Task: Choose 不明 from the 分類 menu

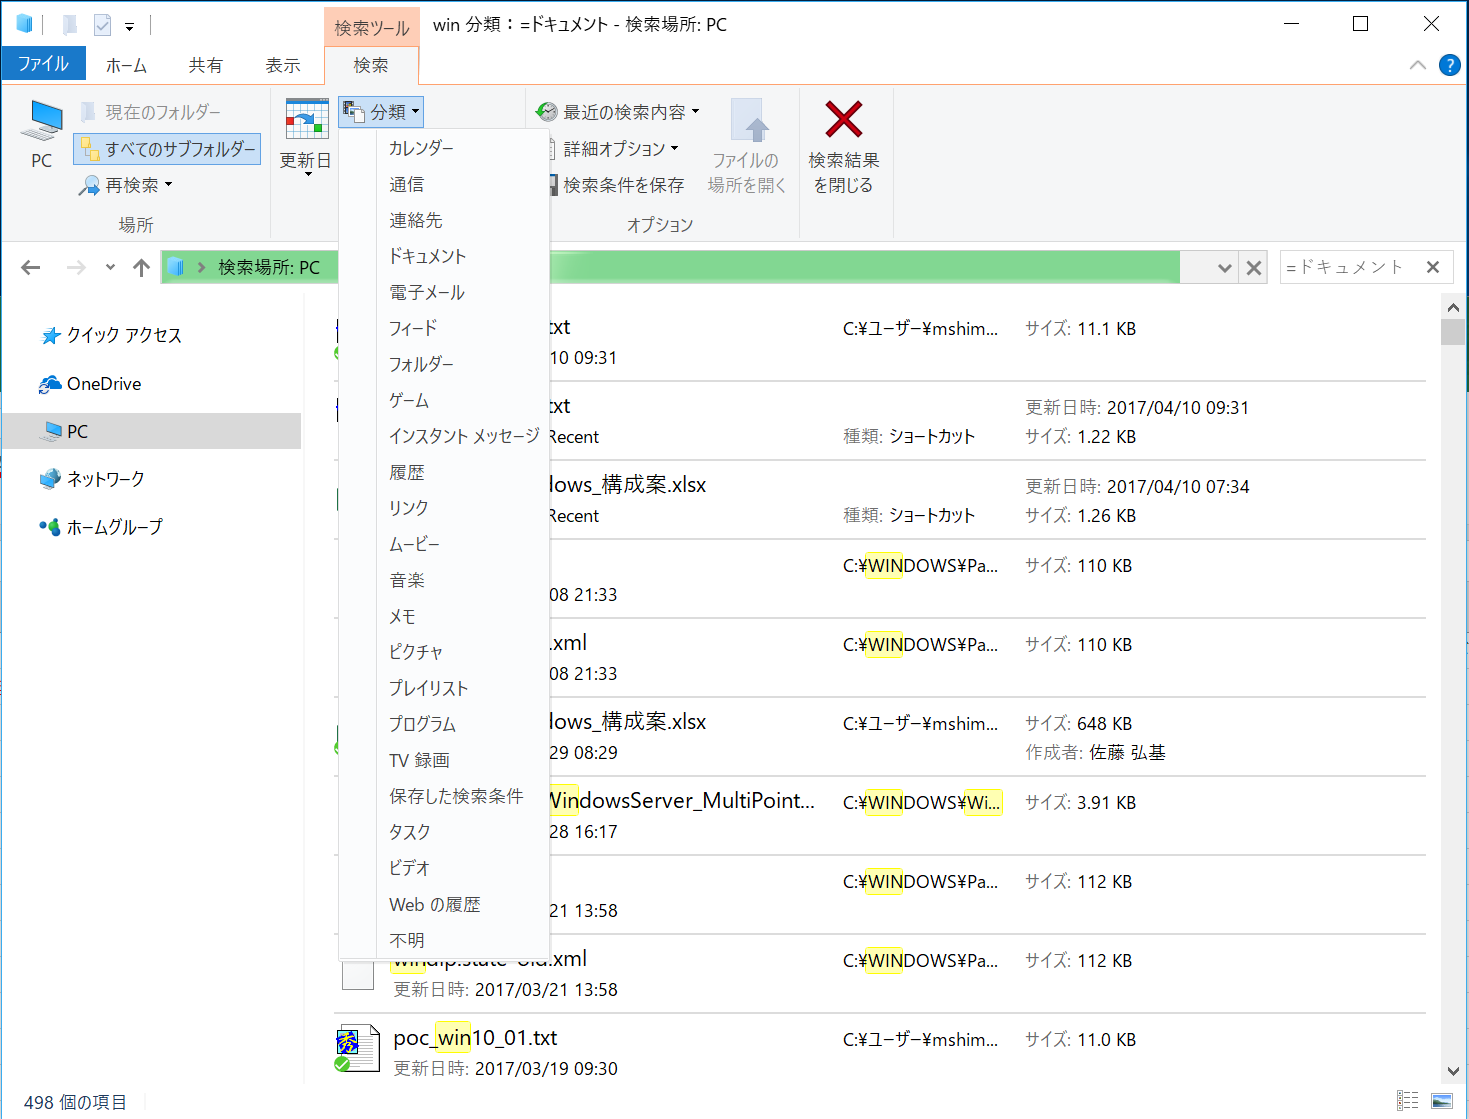Action: pos(444,940)
